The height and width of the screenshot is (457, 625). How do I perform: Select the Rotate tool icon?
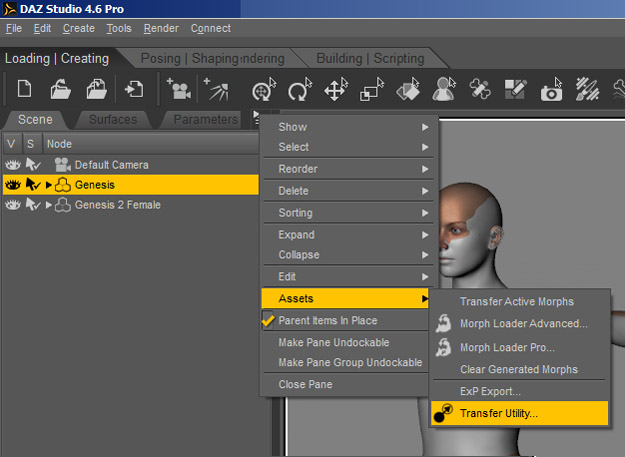300,89
